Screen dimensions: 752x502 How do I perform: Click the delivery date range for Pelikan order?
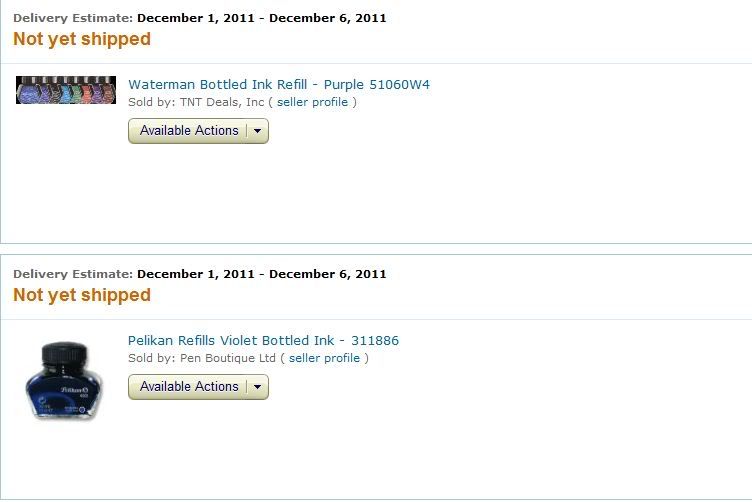261,274
